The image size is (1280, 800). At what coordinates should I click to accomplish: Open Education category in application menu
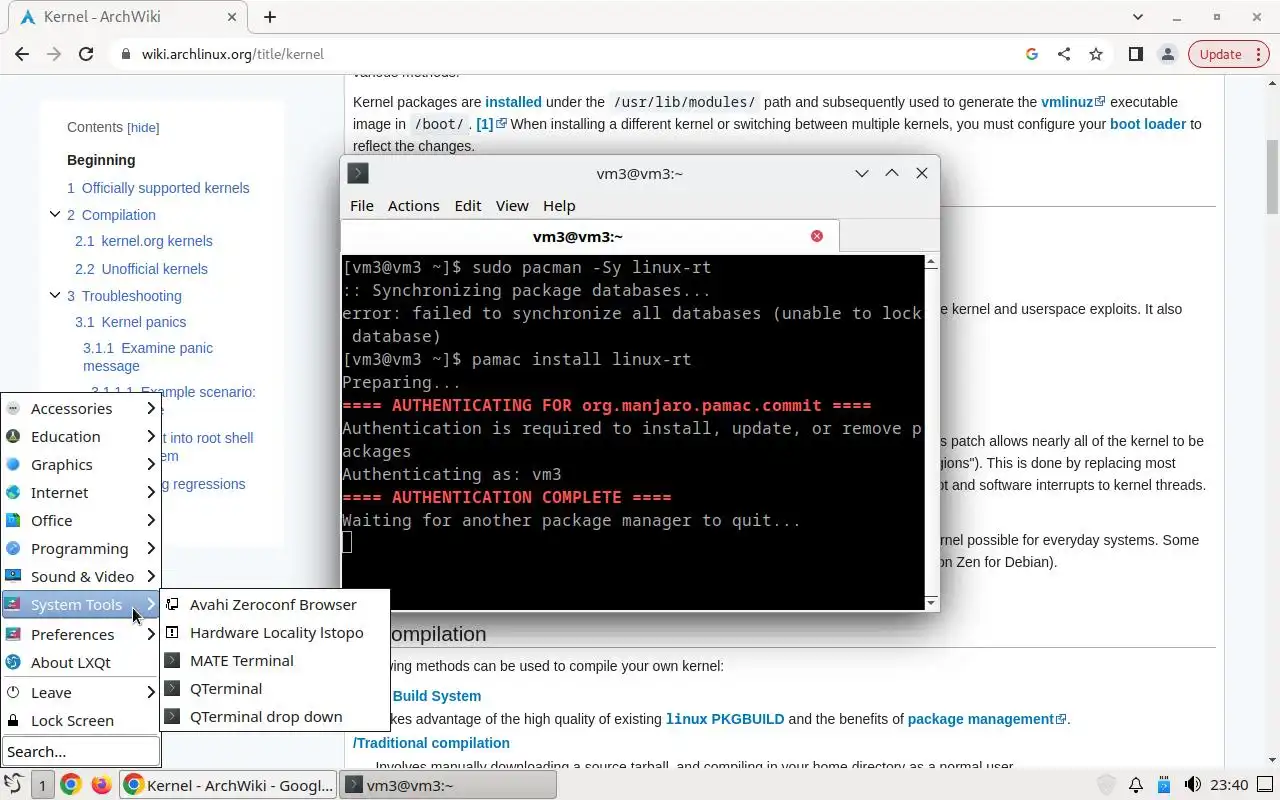pyautogui.click(x=80, y=436)
